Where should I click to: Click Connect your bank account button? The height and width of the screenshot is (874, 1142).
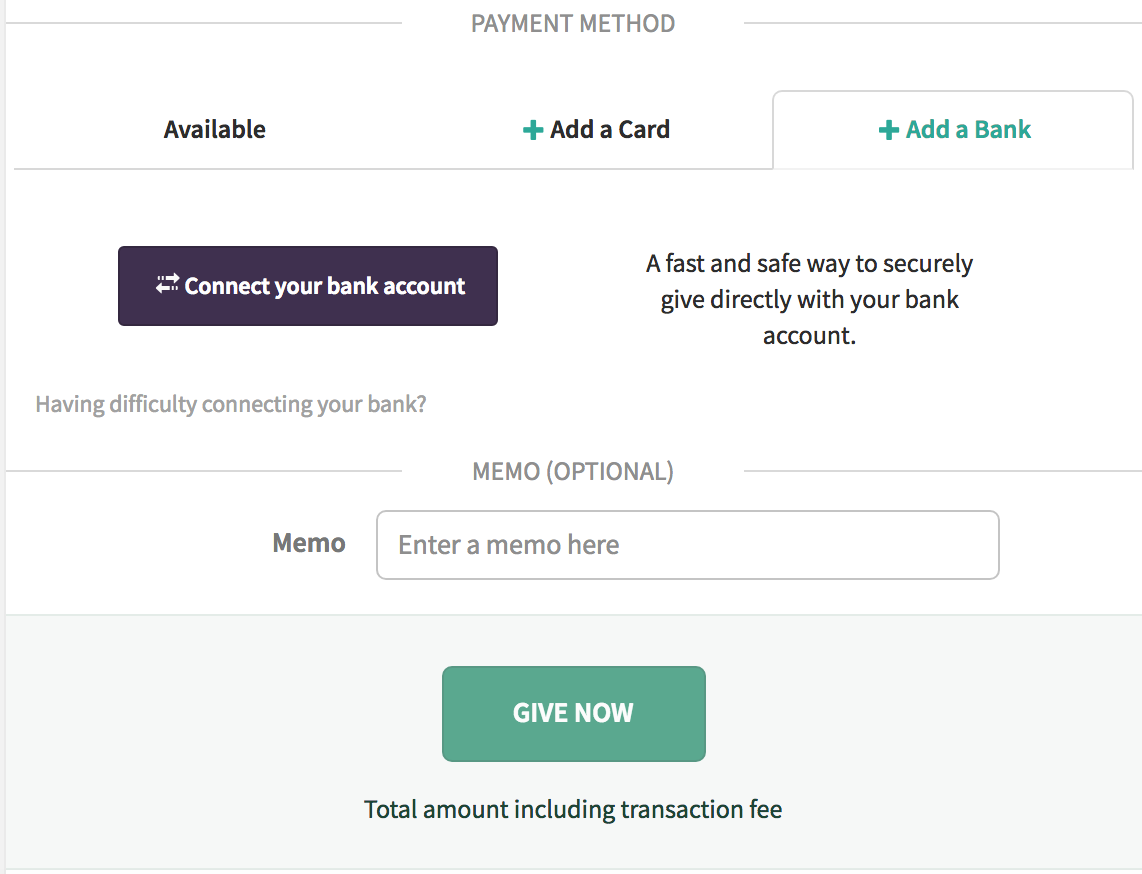308,286
